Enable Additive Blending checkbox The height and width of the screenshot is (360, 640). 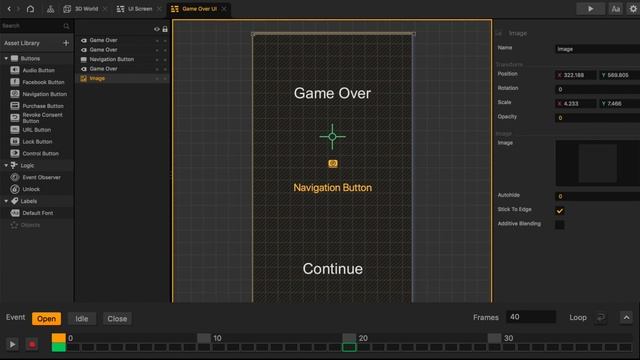pyautogui.click(x=560, y=224)
